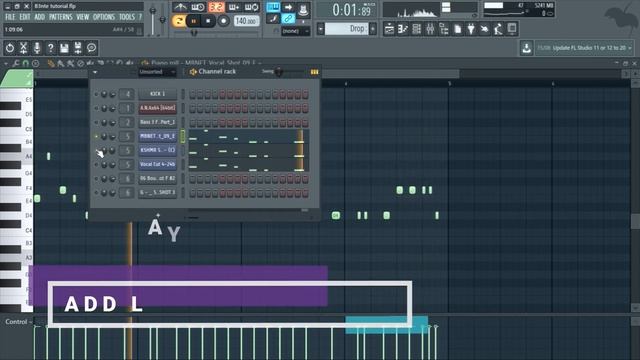
Task: Open the Drop pattern selector
Action: click(347, 29)
